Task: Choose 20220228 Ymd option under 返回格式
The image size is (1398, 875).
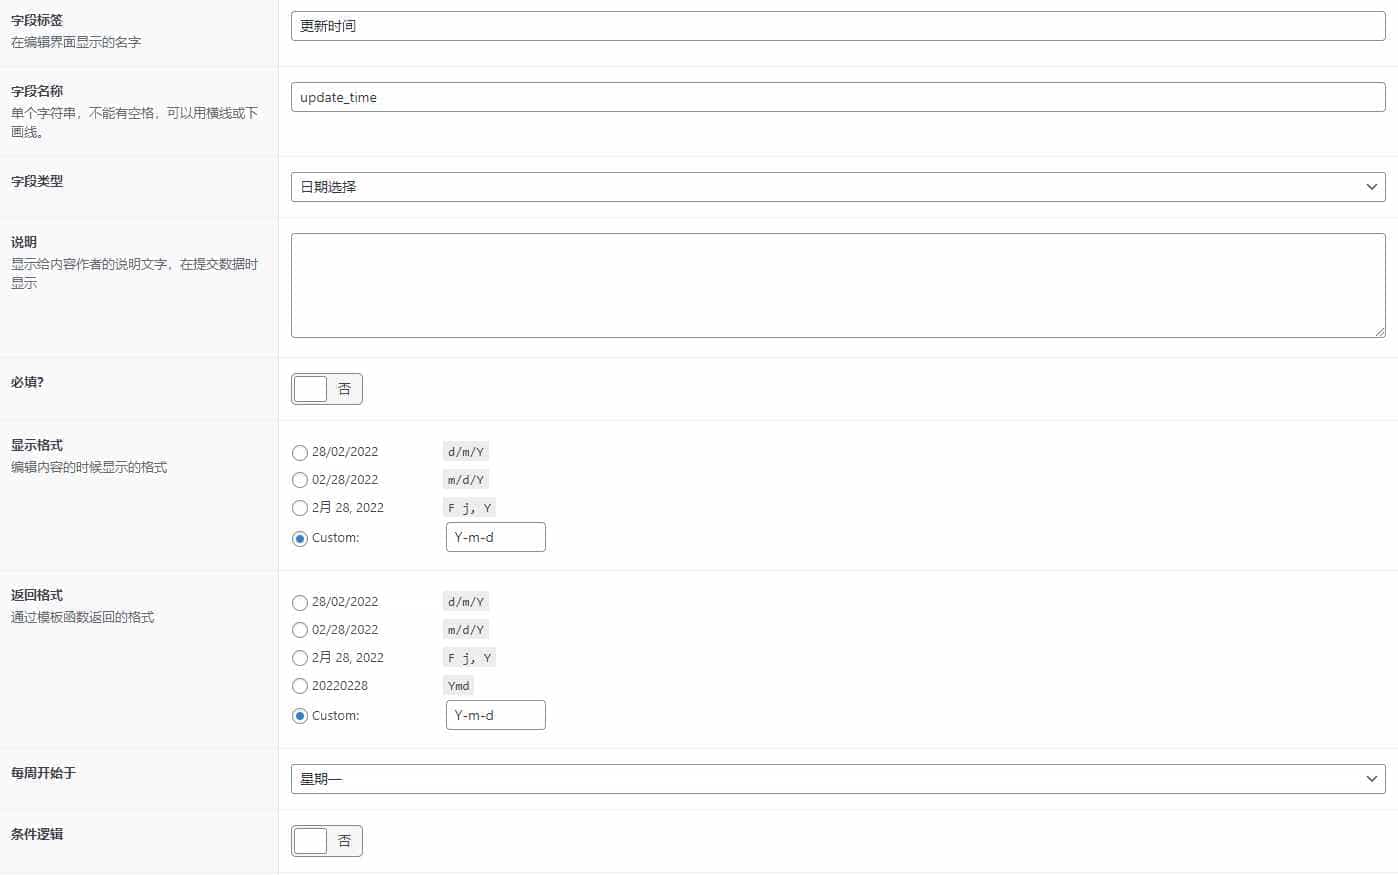Action: point(300,686)
